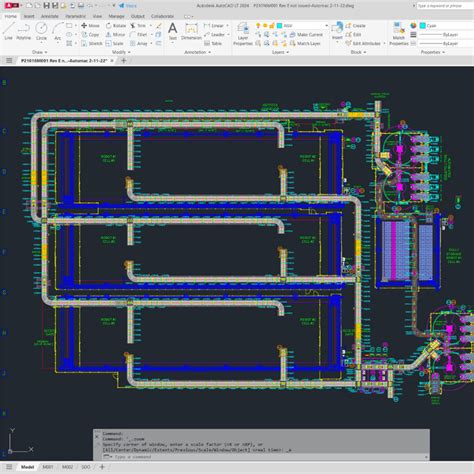Activate the Stretch command
Viewport: 474px width, 474px height.
coord(91,44)
